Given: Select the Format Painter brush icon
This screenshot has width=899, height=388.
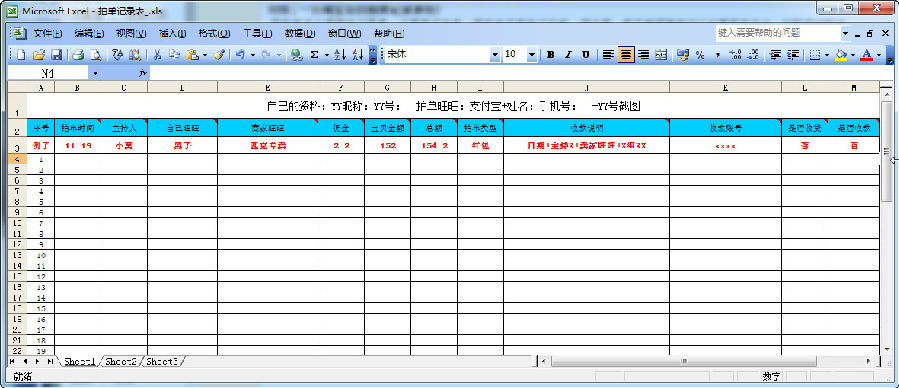Looking at the screenshot, I should click(218, 55).
